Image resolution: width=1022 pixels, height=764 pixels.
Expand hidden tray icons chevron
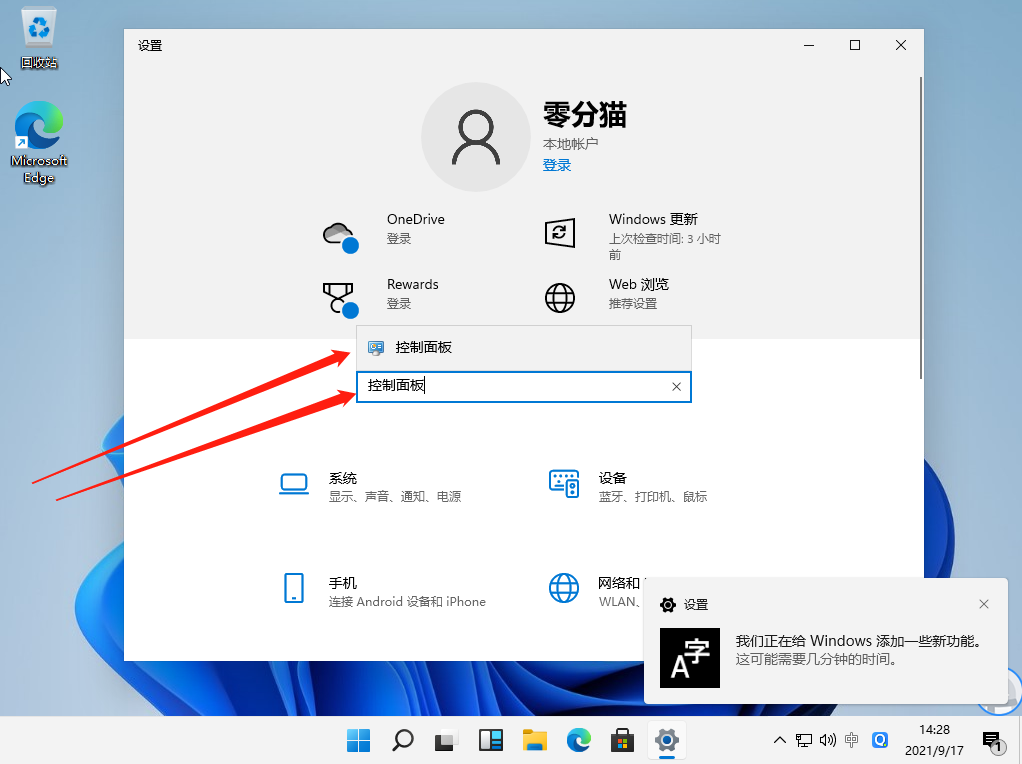coord(779,740)
